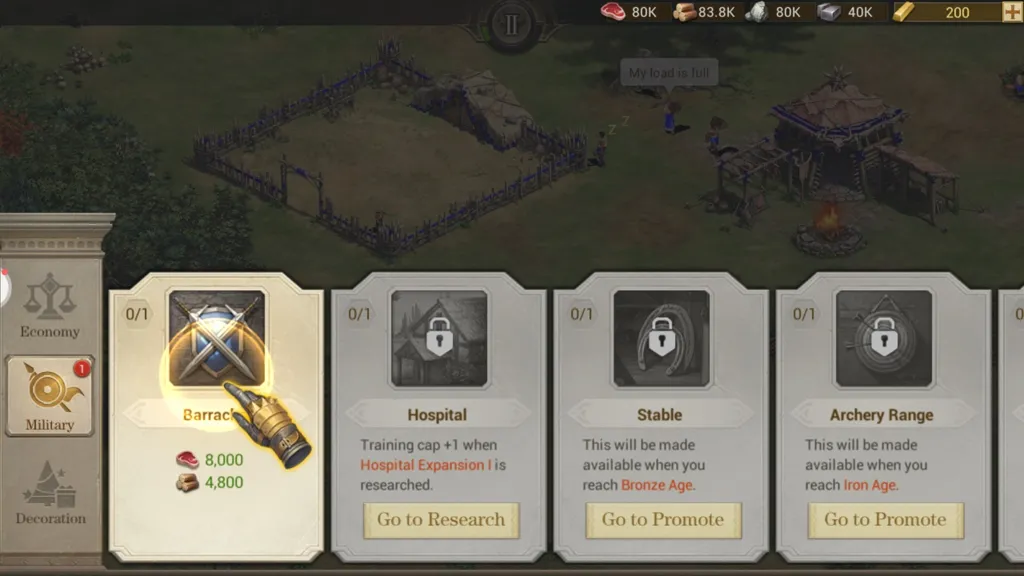Click the locked Archery Range target icon

click(884, 338)
